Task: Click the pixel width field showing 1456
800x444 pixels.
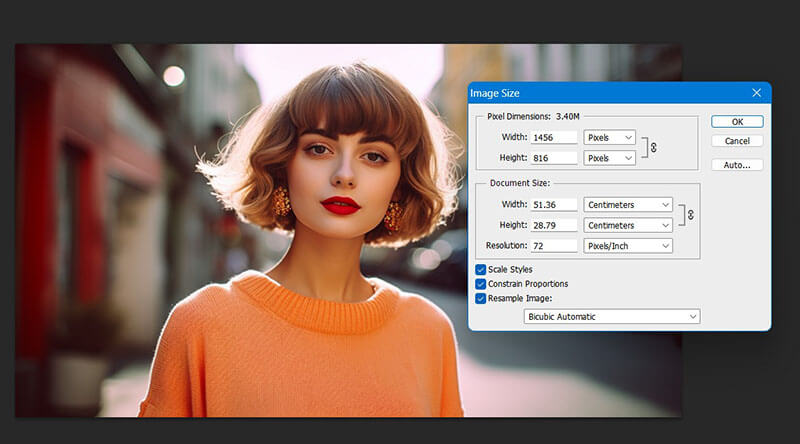Action: tap(555, 137)
